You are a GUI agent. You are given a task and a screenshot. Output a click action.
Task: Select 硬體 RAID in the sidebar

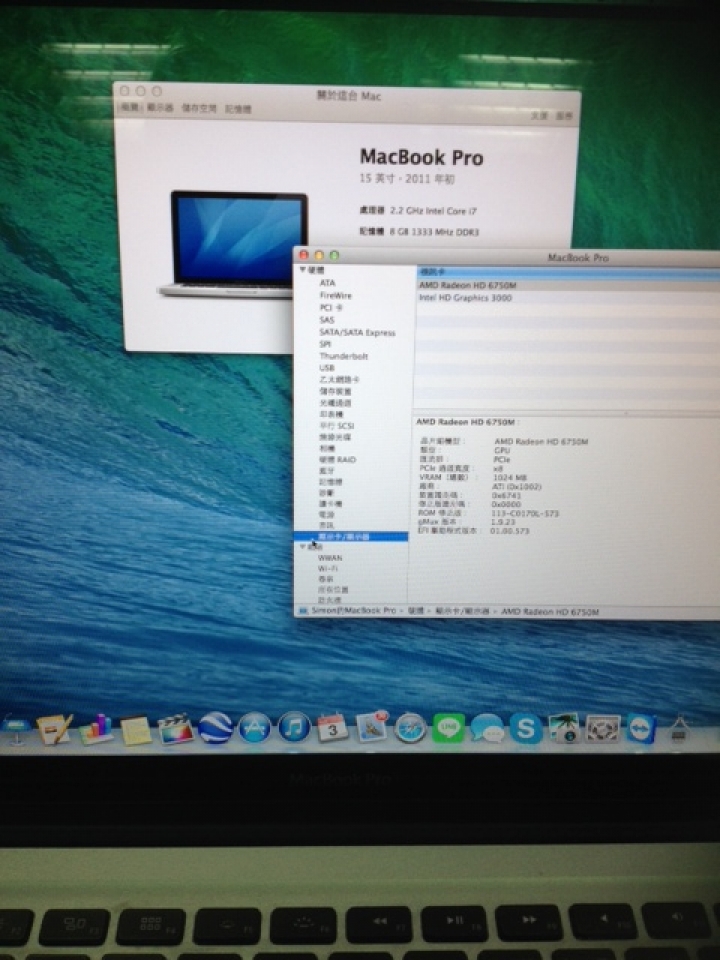pos(337,459)
